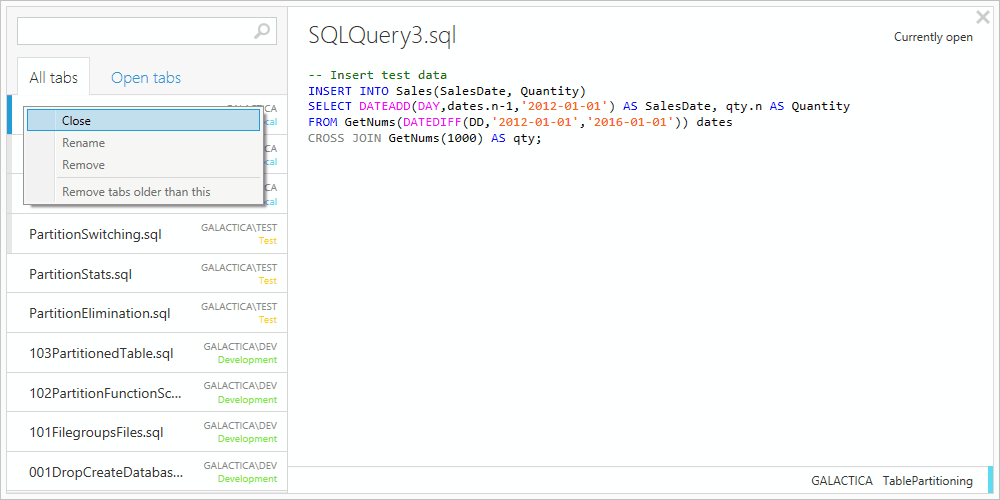Click the TablePartitioning database label
Viewport: 1000px width, 500px height.
[x=927, y=481]
